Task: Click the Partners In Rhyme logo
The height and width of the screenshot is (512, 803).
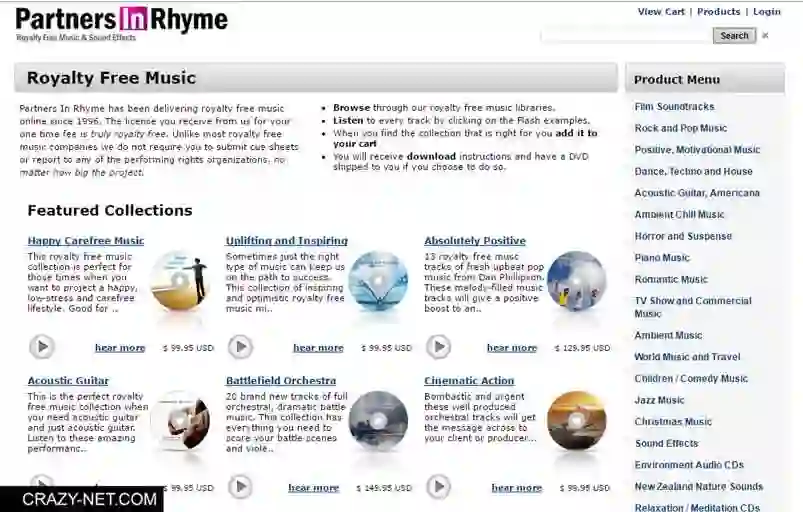Action: coord(121,24)
